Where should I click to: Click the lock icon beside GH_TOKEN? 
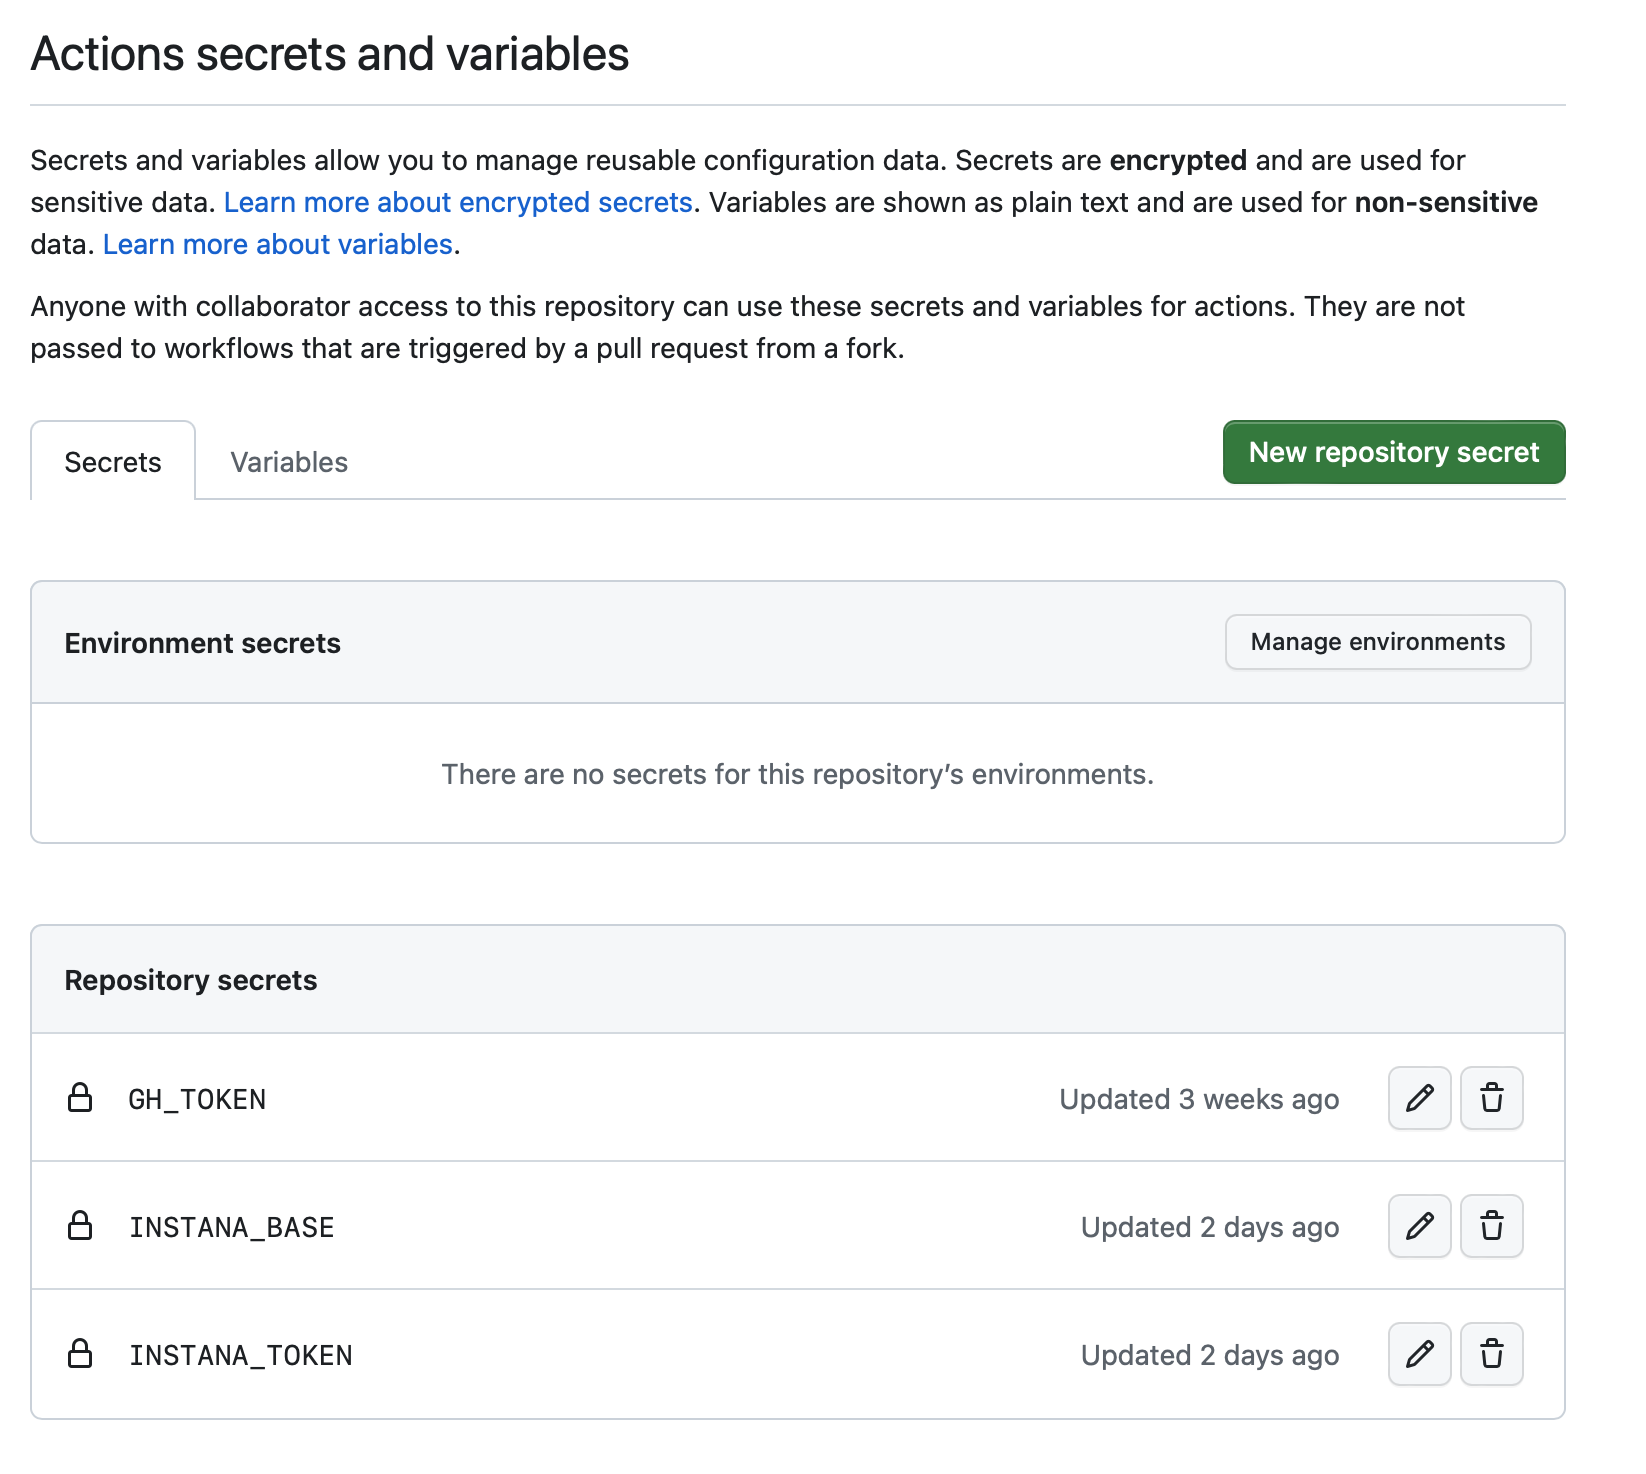tap(80, 1098)
